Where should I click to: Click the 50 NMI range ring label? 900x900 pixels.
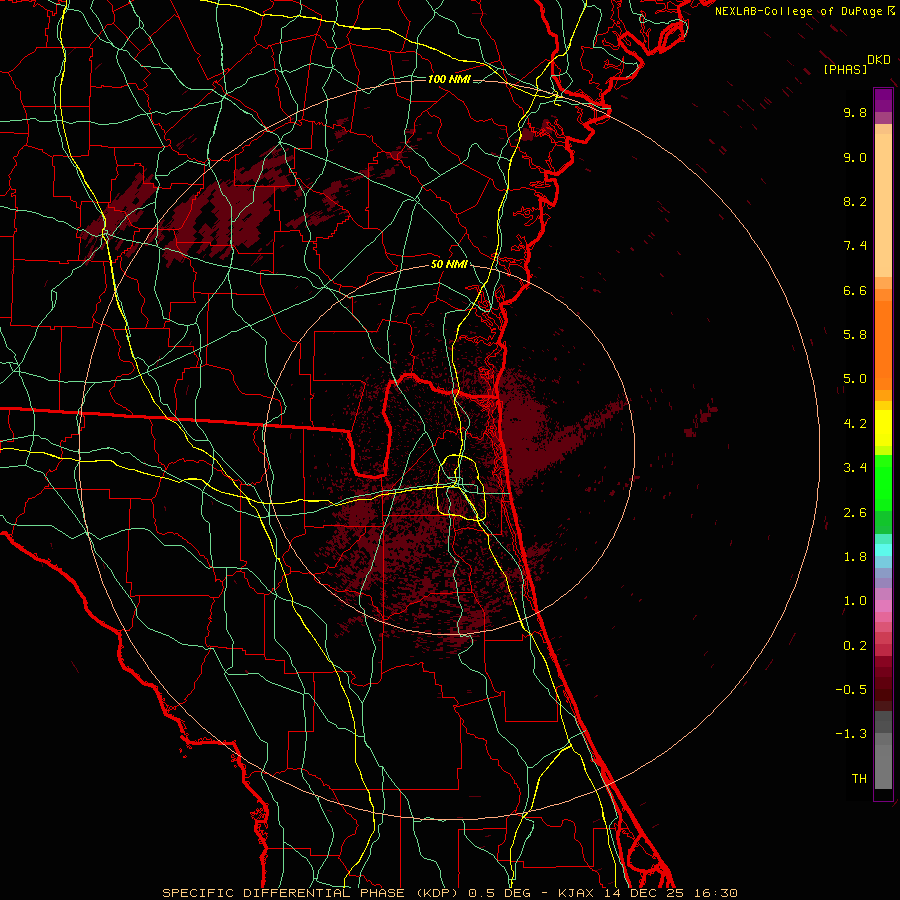pyautogui.click(x=449, y=264)
